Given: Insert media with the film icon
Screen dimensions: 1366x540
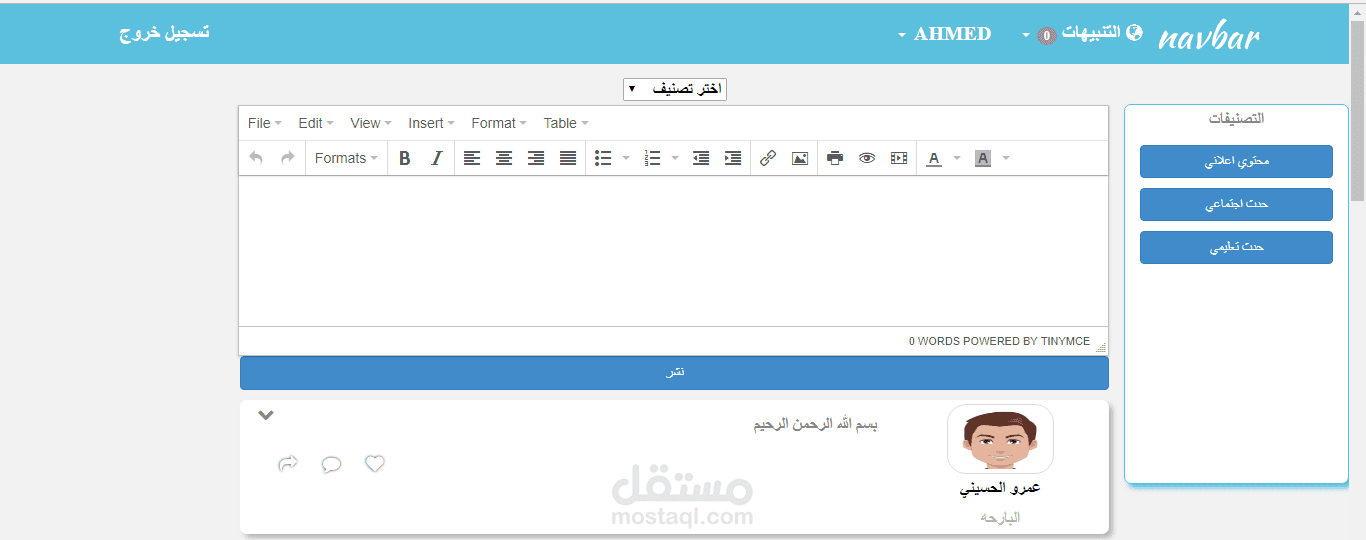Looking at the screenshot, I should click(899, 158).
